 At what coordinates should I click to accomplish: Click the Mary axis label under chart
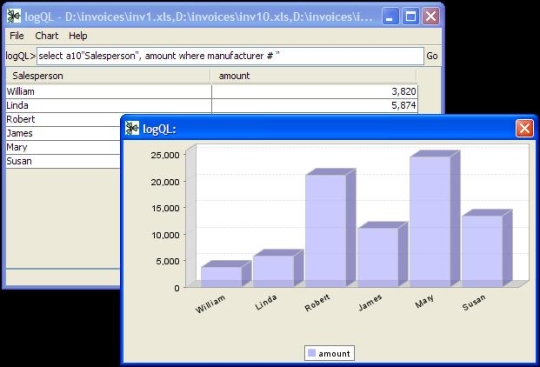pyautogui.click(x=424, y=301)
